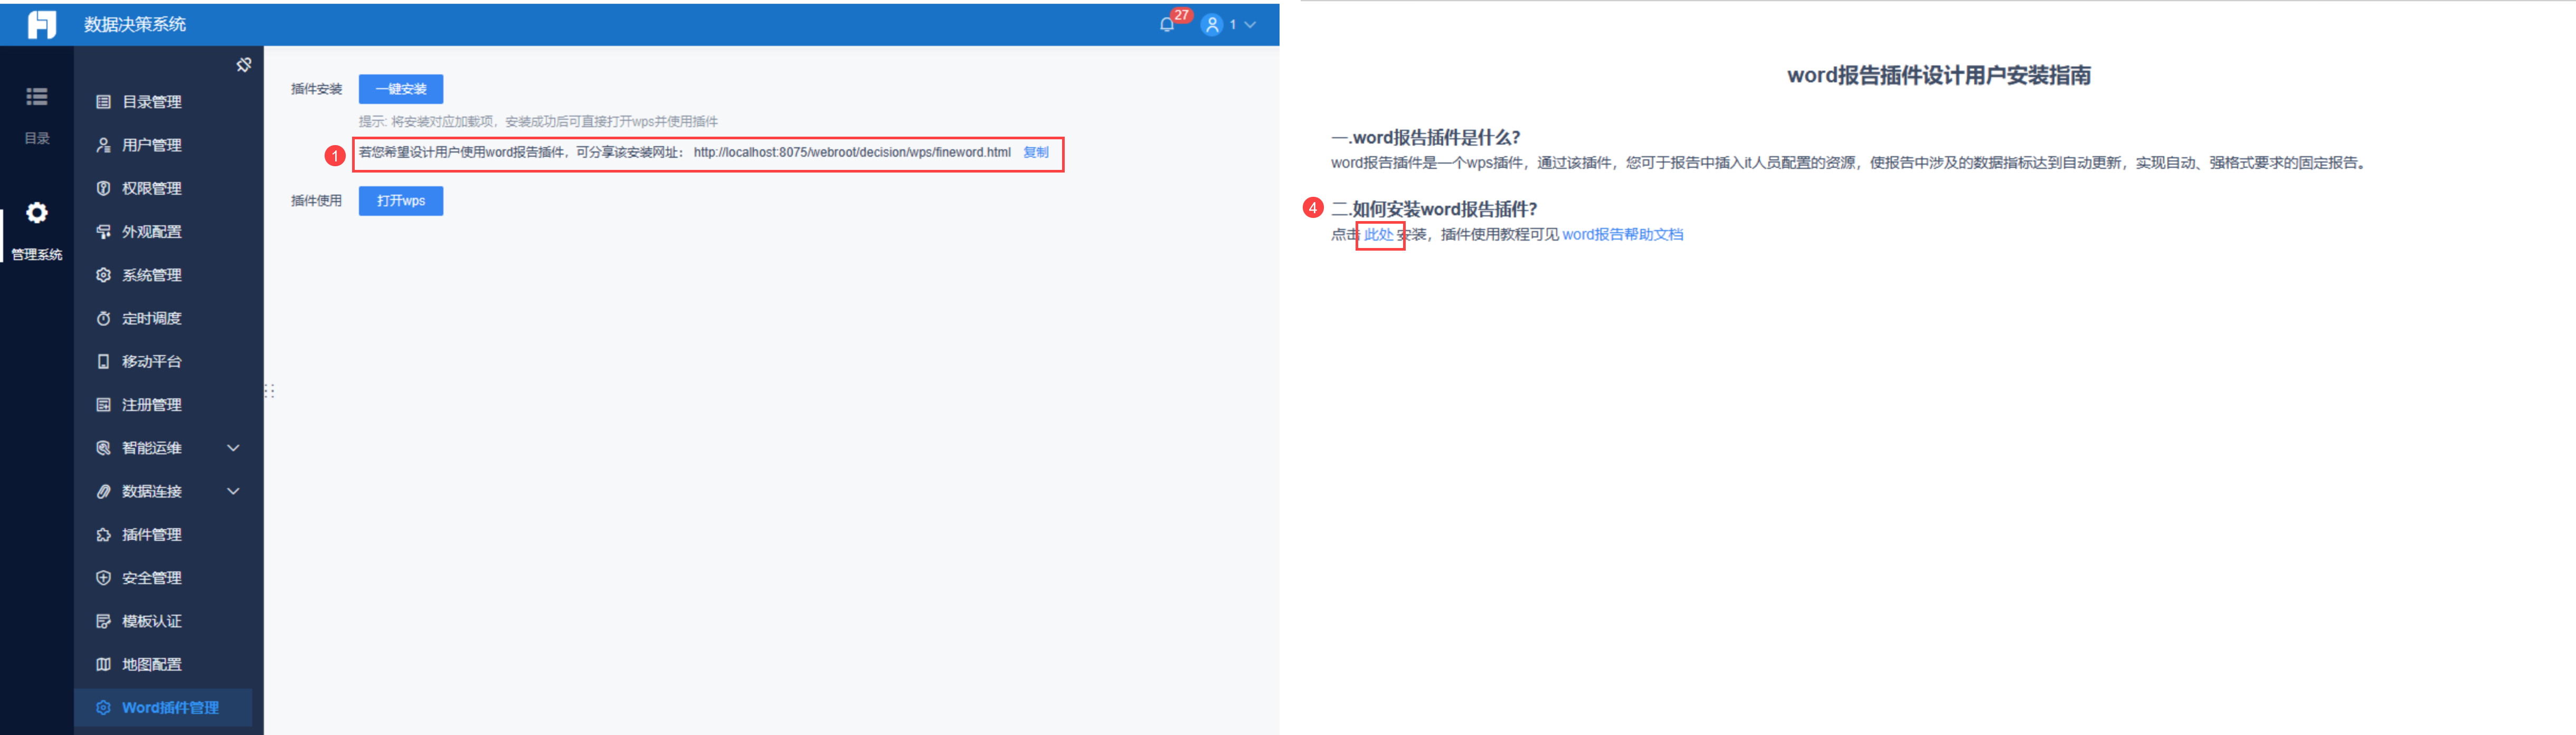Viewport: 2576px width, 735px height.
Task: Expand the 智能运维 chevron
Action: click(233, 448)
